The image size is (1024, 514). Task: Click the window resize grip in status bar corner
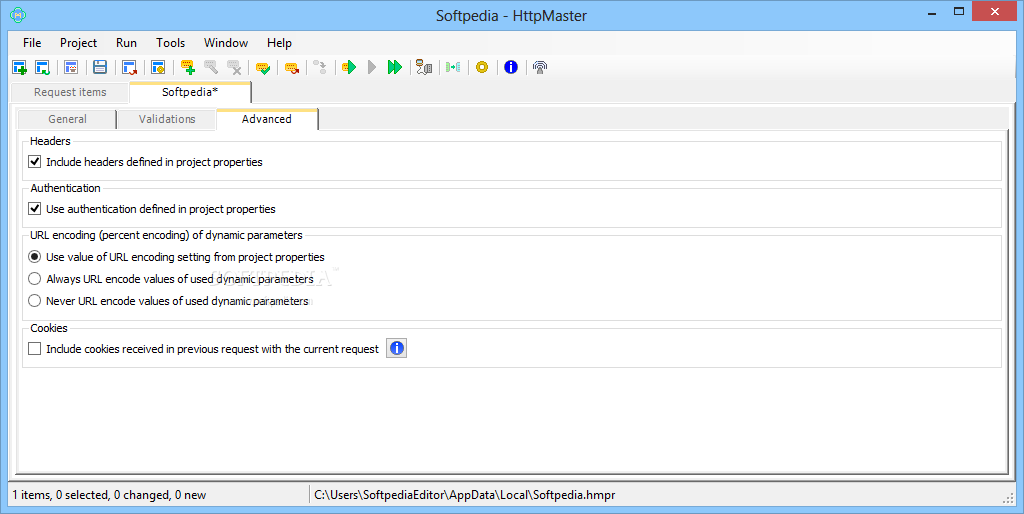coord(1007,498)
